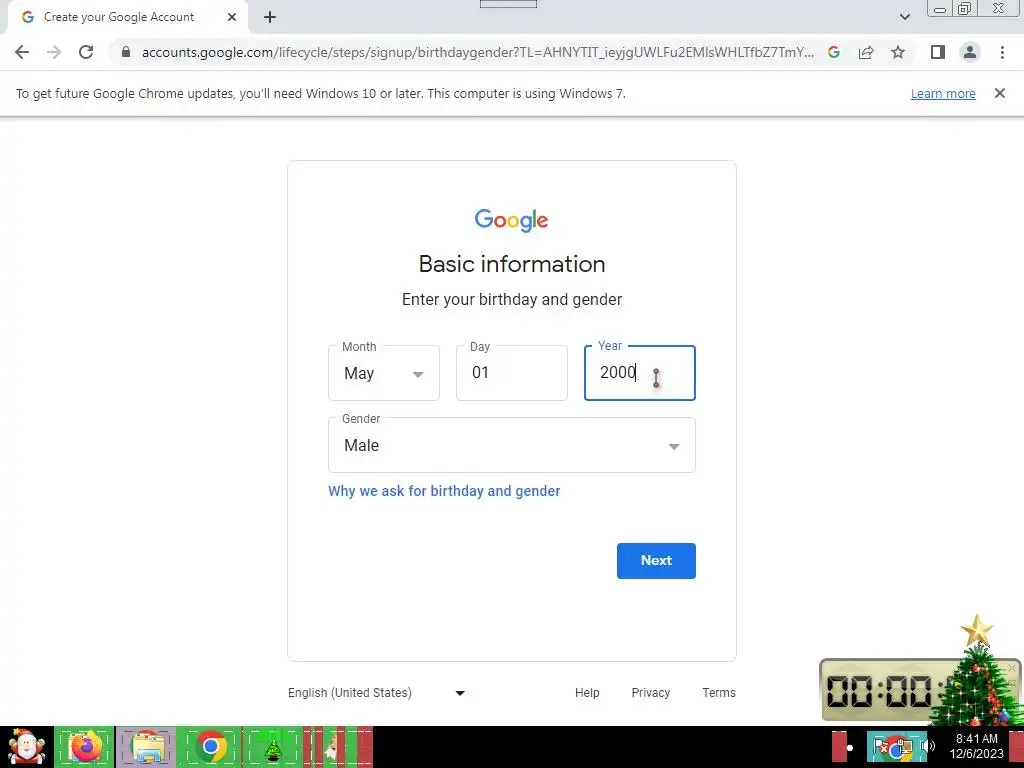This screenshot has height=768, width=1024.
Task: Open the Chrome profile avatar menu
Action: (970, 52)
